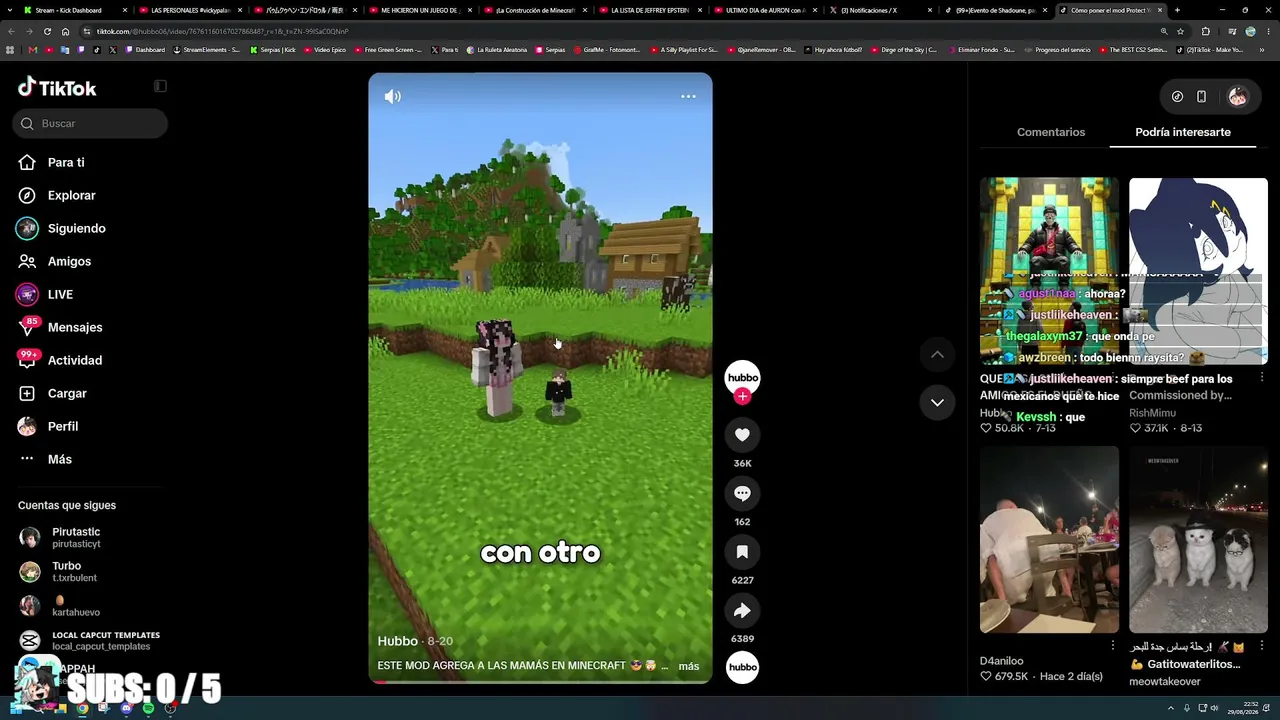Open the video three-dot options menu
This screenshot has height=720, width=1280.
pyautogui.click(x=688, y=96)
